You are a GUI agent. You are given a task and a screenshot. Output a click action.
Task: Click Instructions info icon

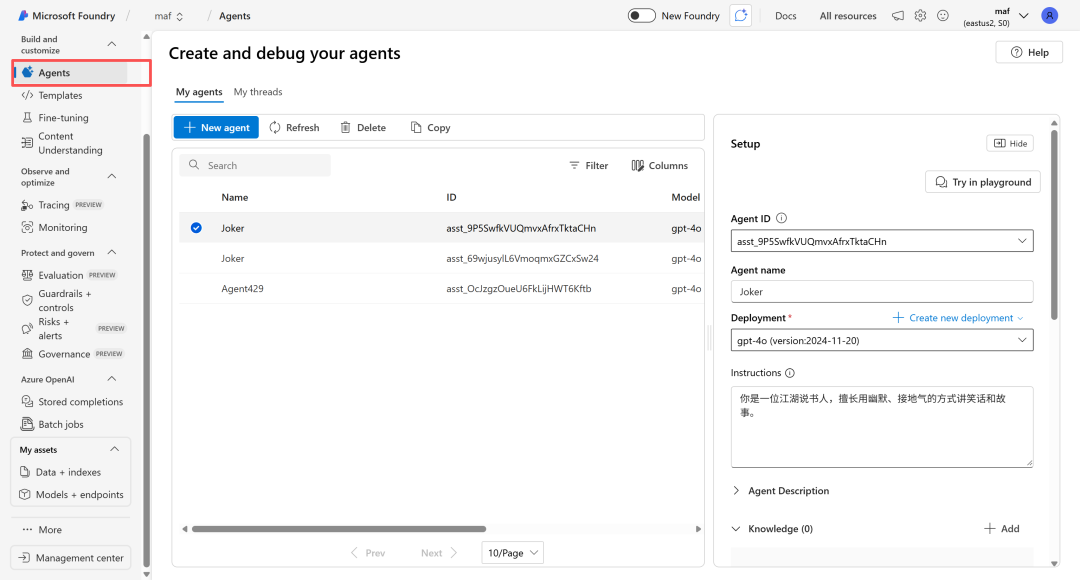(790, 373)
